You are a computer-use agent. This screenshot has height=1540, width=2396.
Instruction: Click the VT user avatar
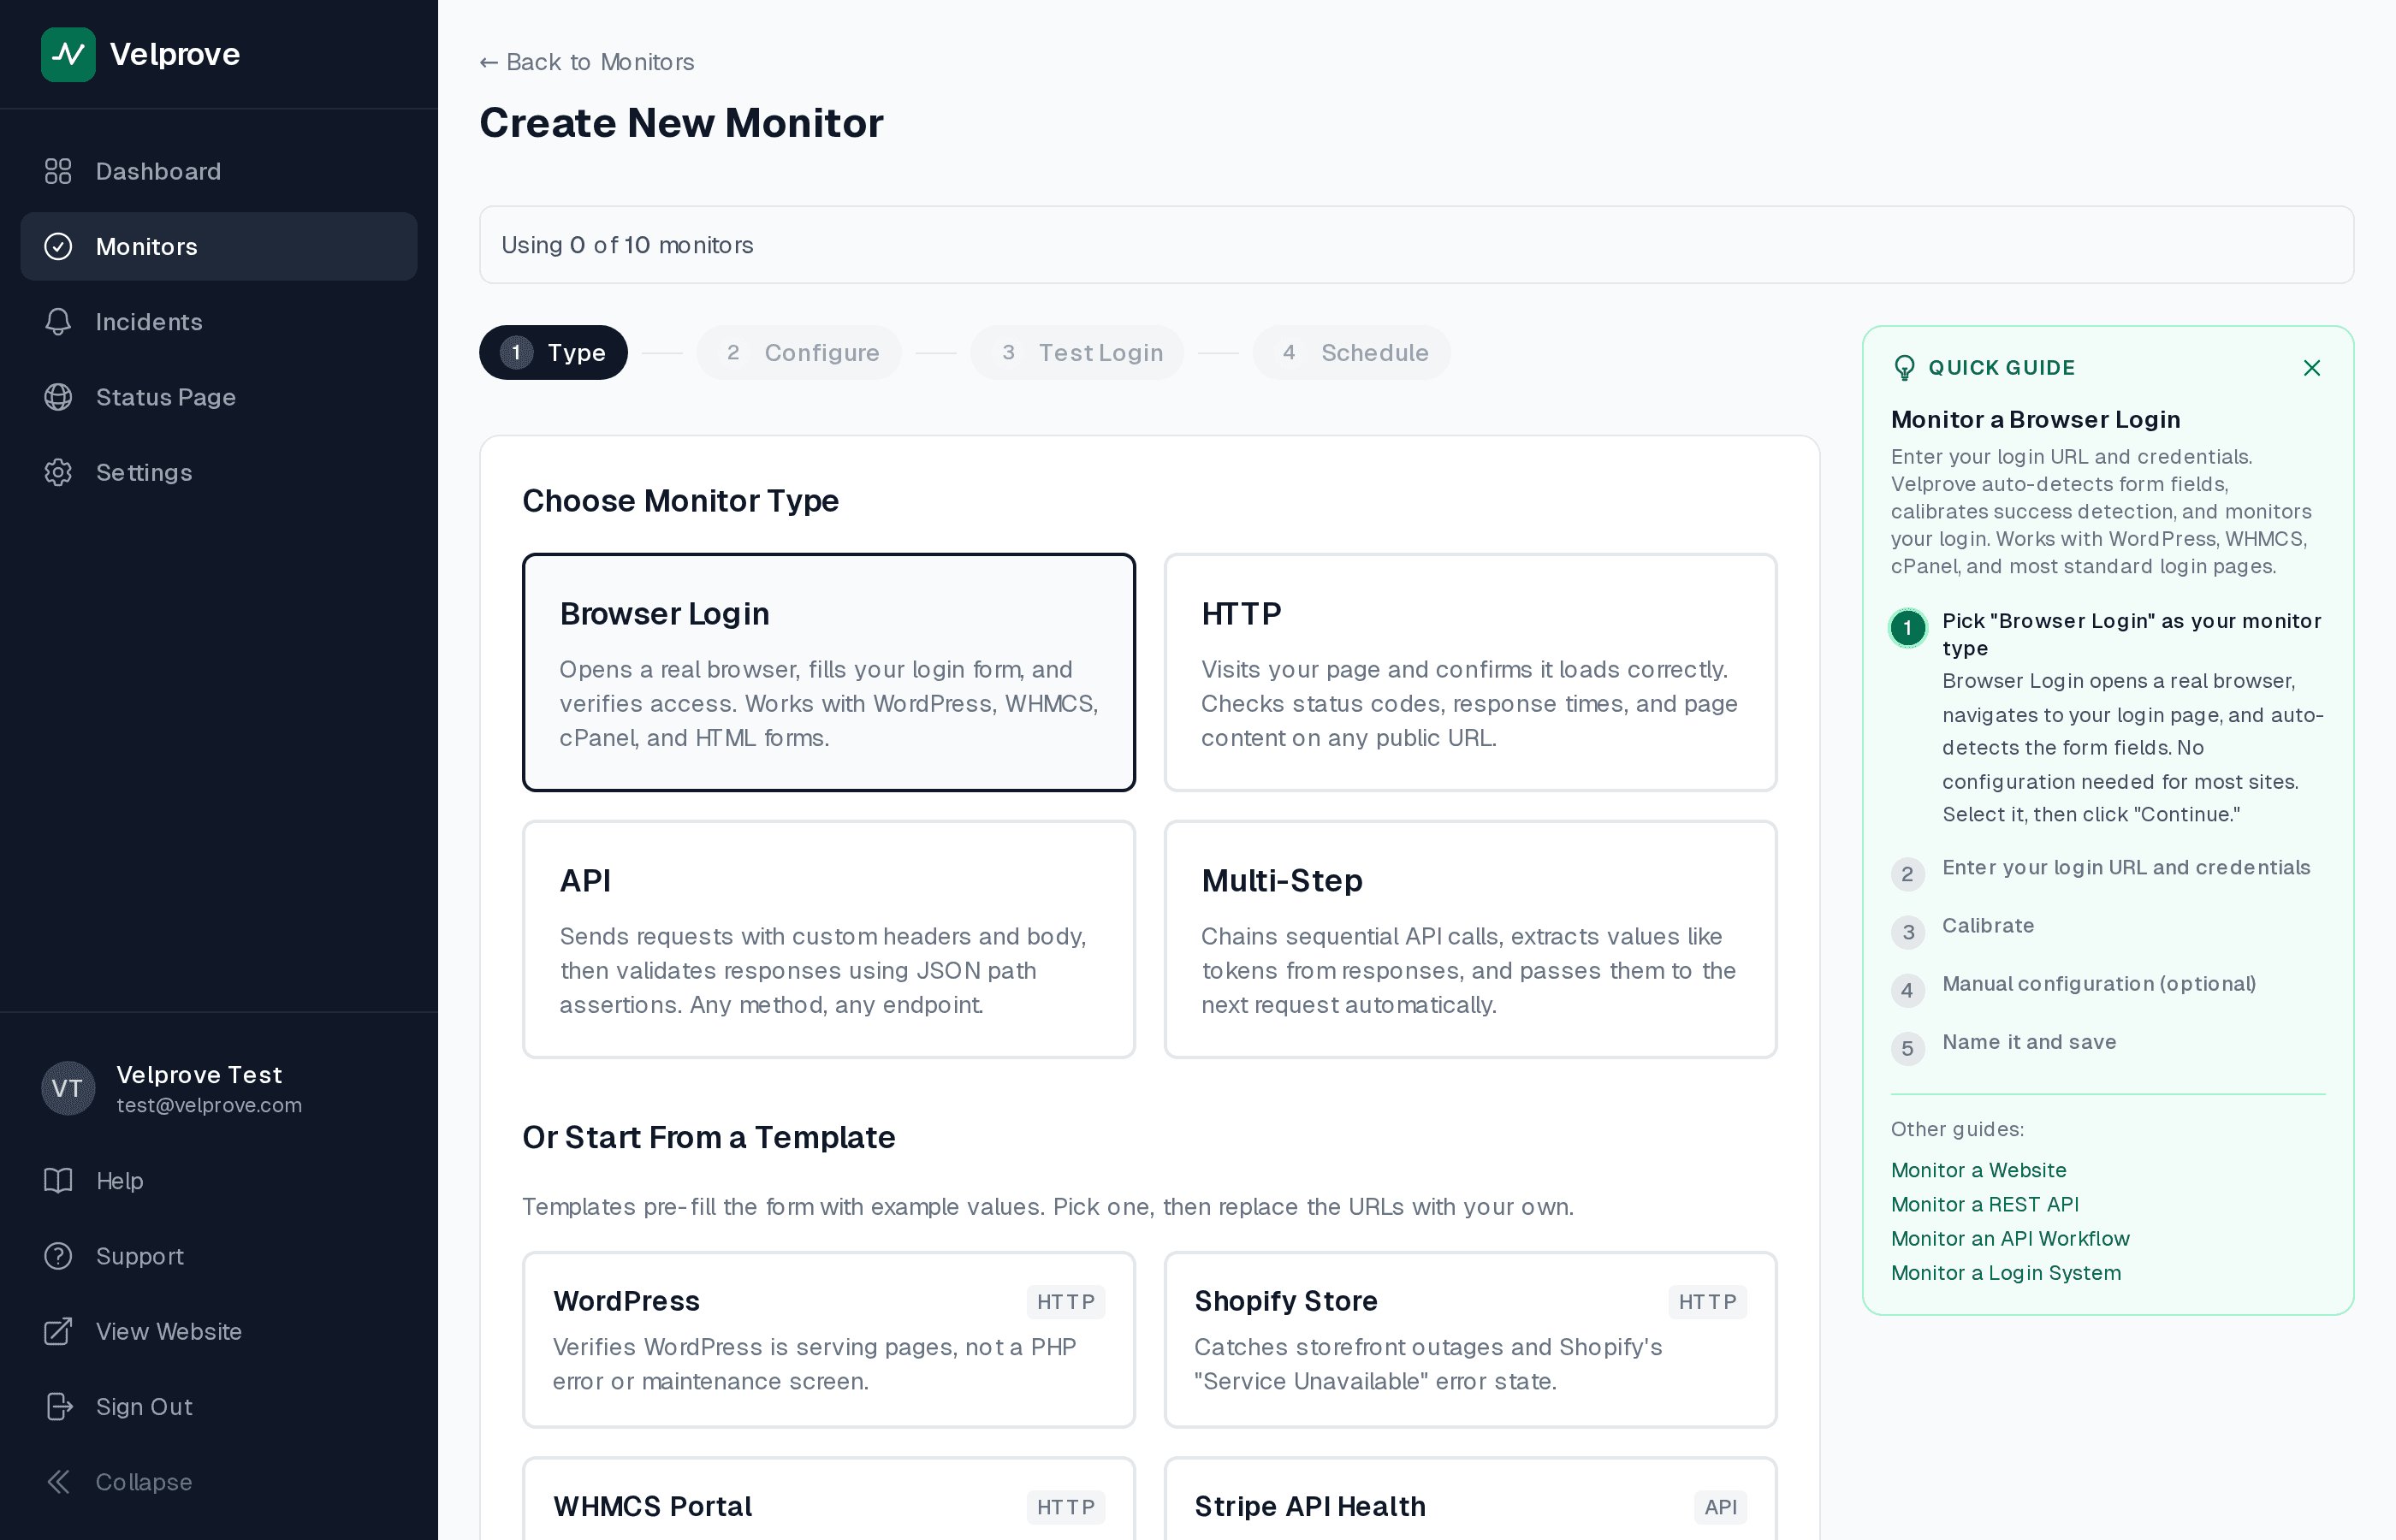pos(68,1088)
